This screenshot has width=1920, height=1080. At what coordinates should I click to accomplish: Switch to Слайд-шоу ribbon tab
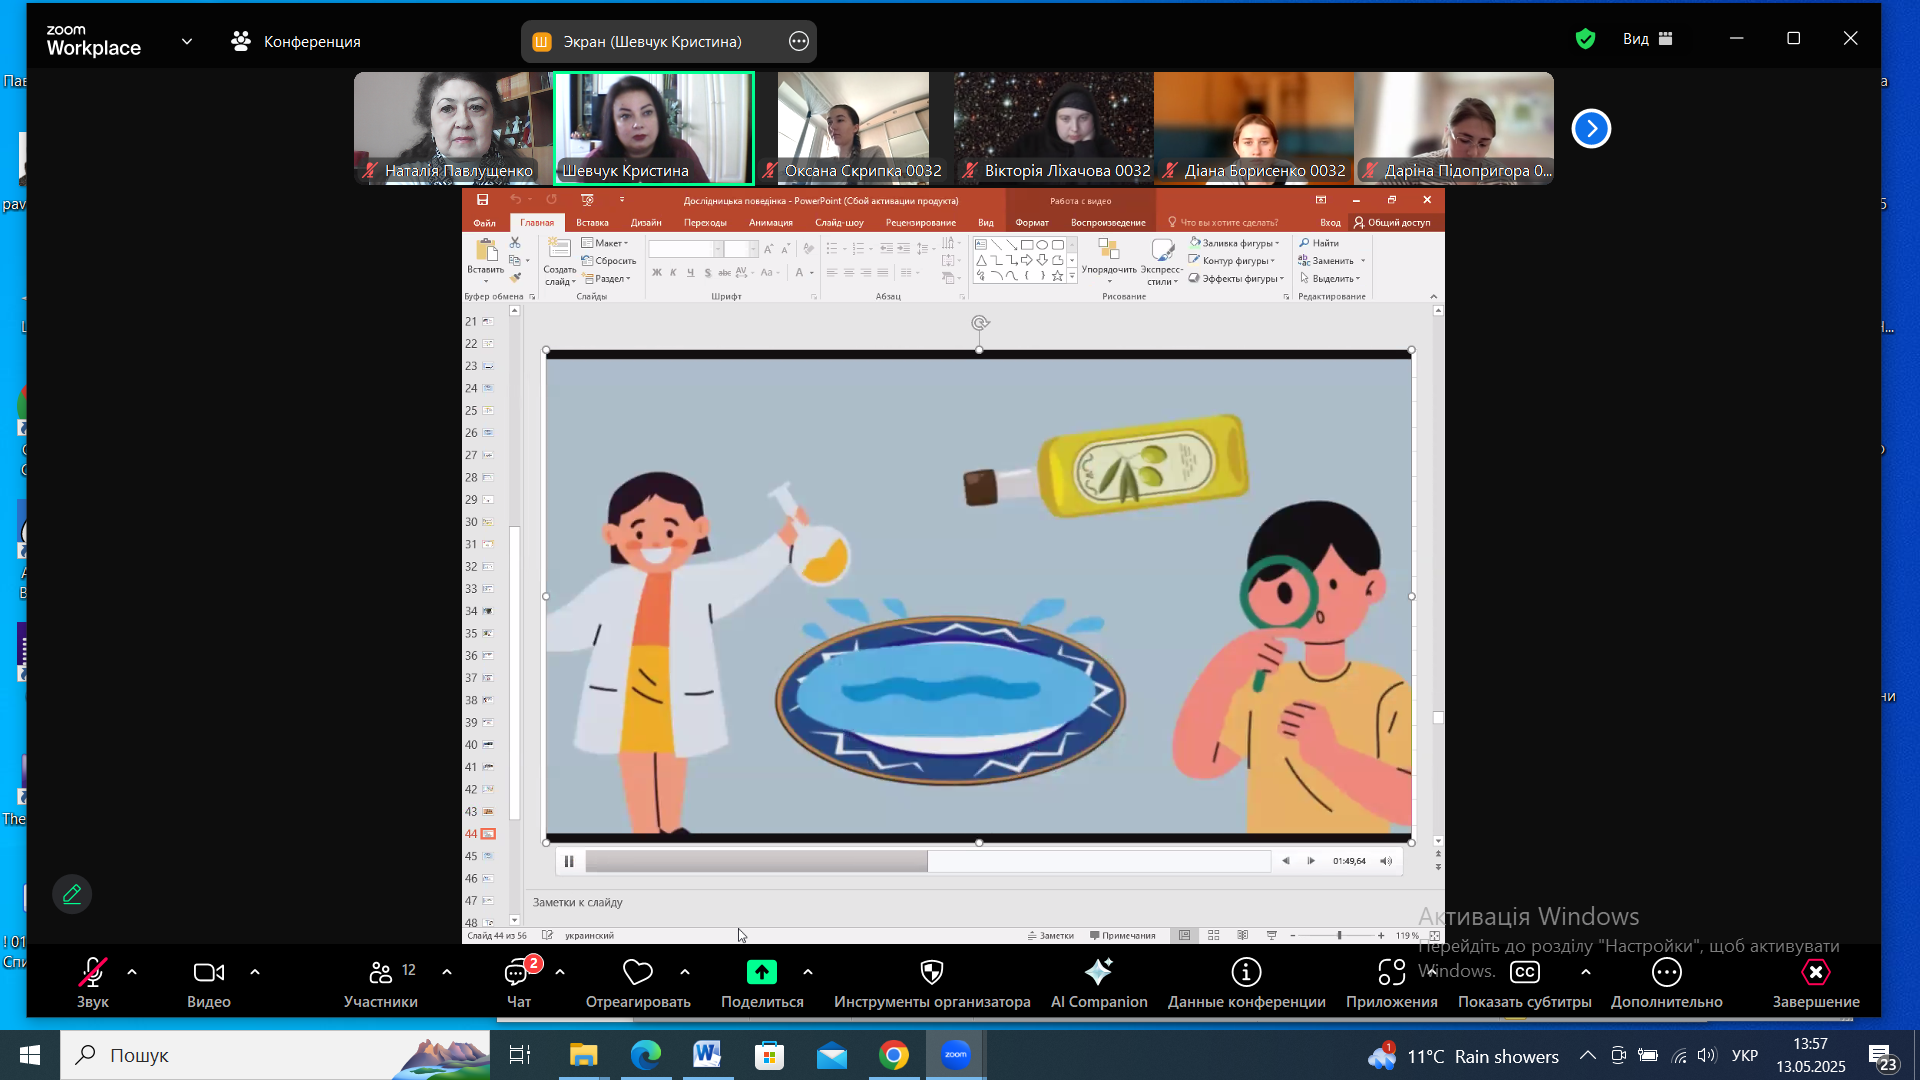pos(839,223)
